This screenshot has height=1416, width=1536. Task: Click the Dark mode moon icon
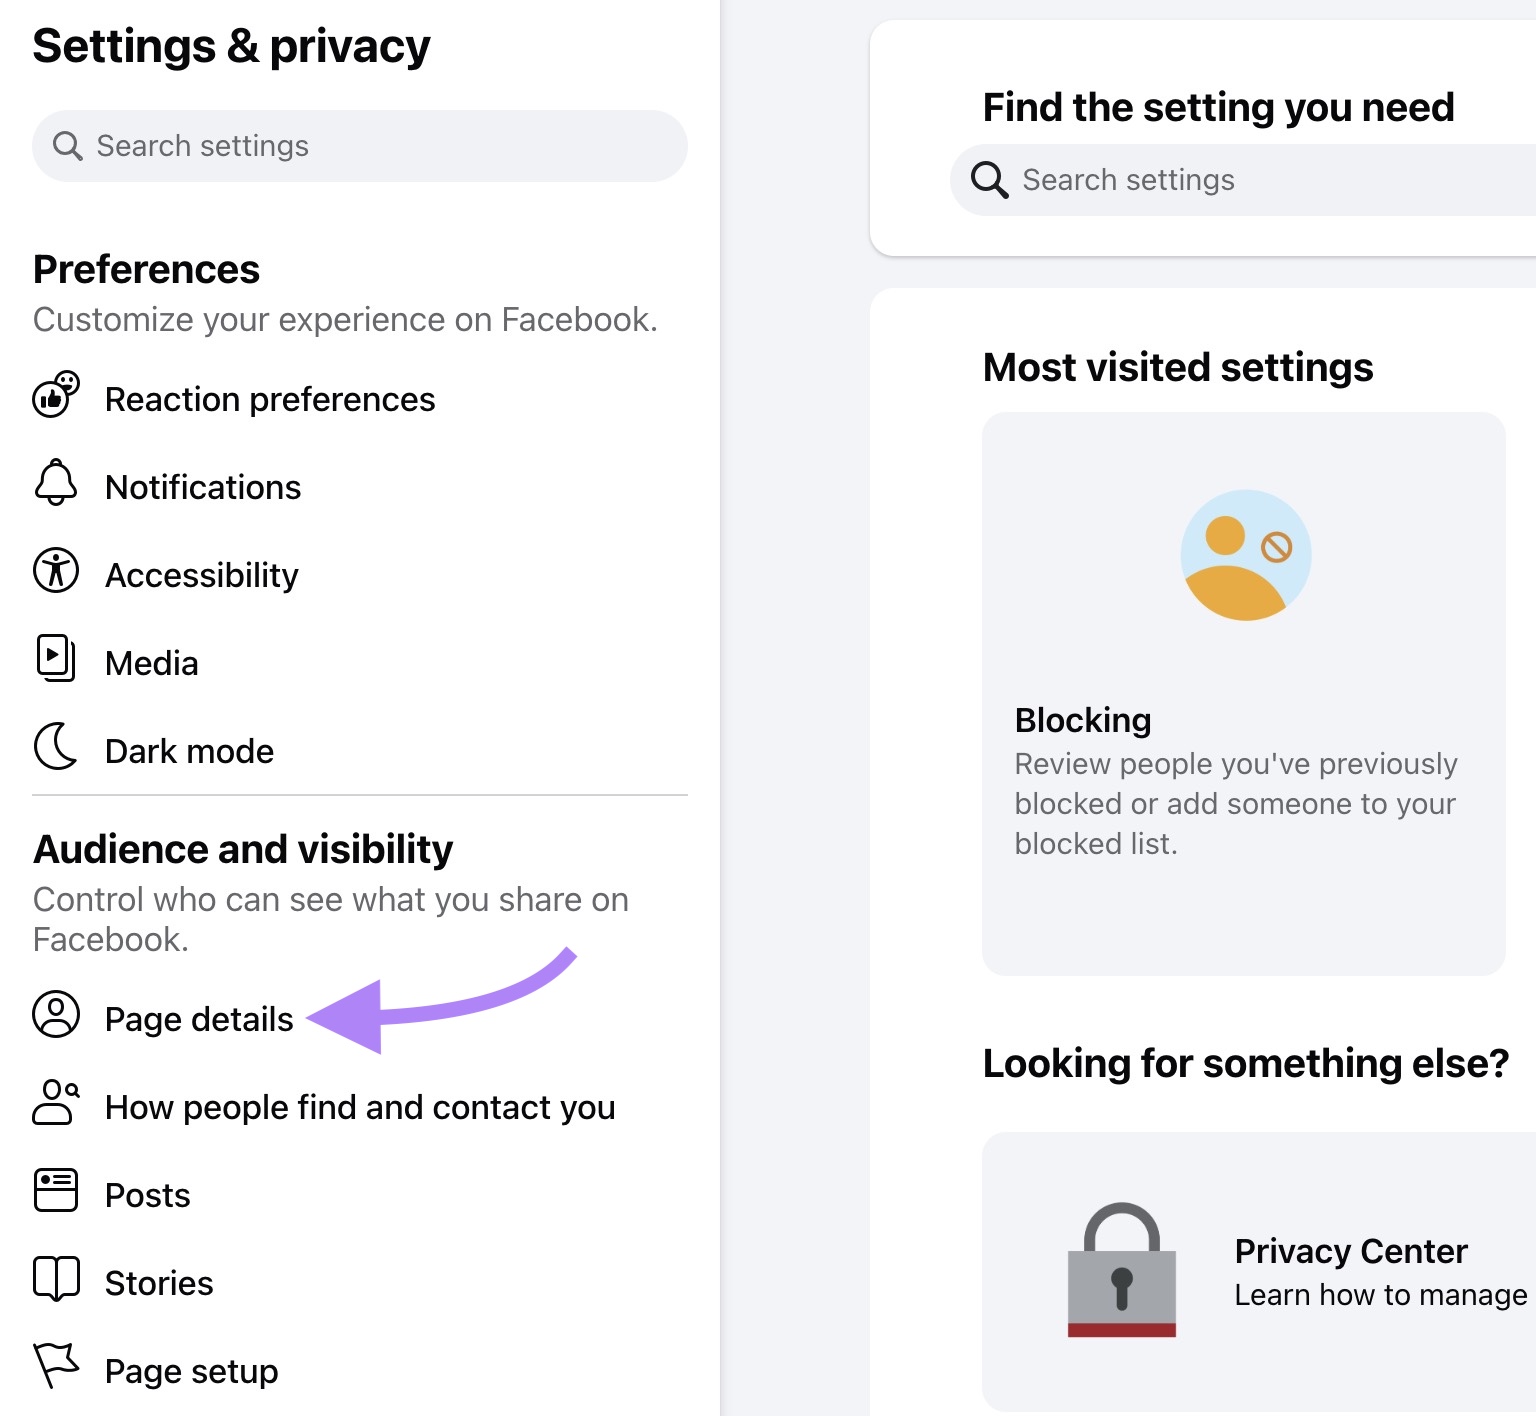(x=55, y=747)
